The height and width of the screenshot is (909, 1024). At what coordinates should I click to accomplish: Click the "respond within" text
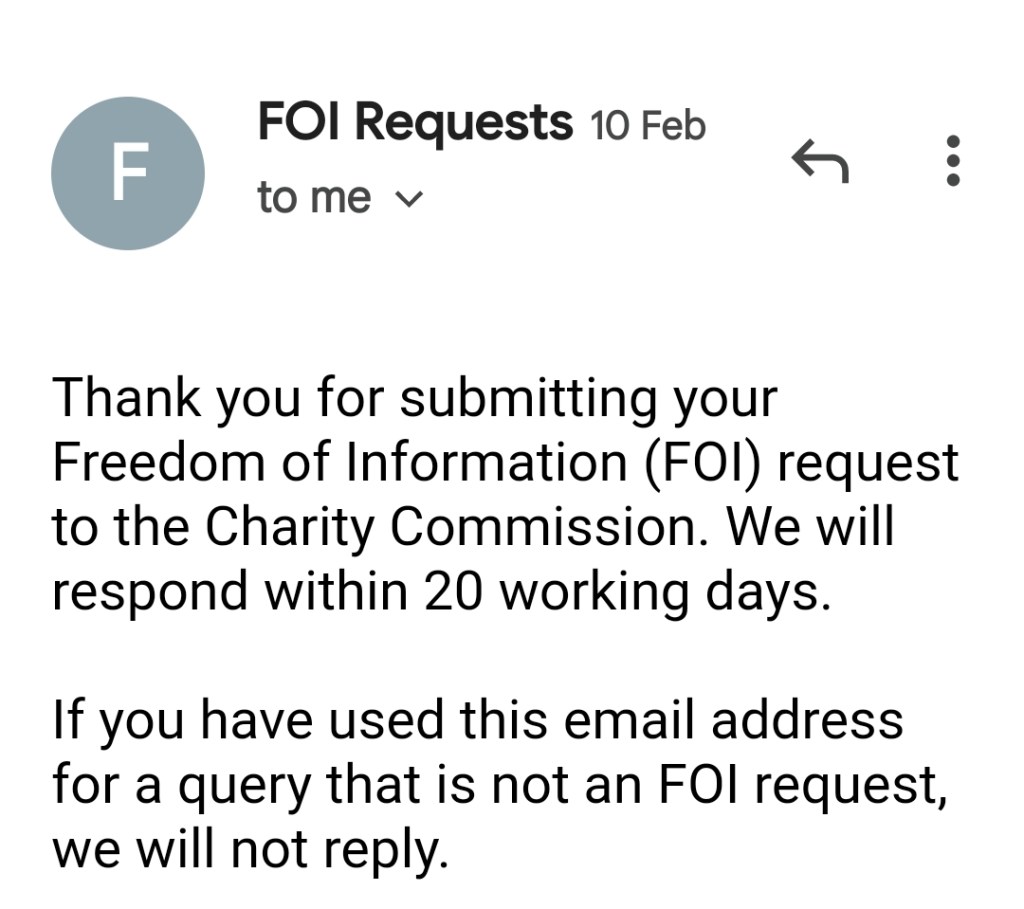tap(229, 592)
